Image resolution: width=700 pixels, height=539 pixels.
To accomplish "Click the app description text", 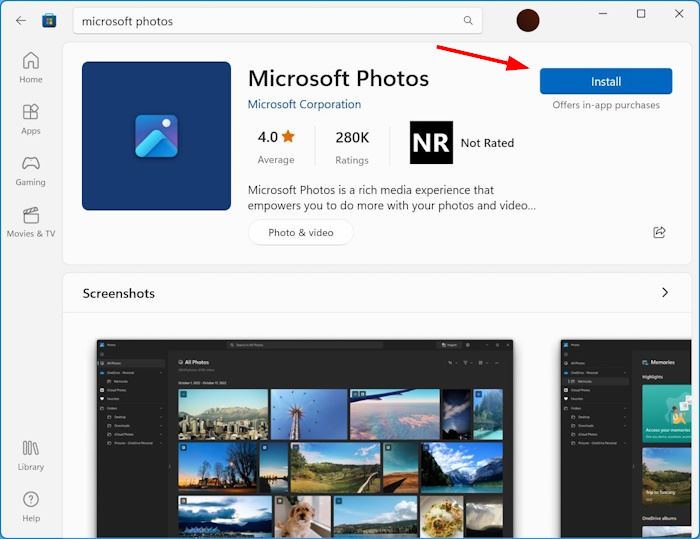I will pos(392,197).
